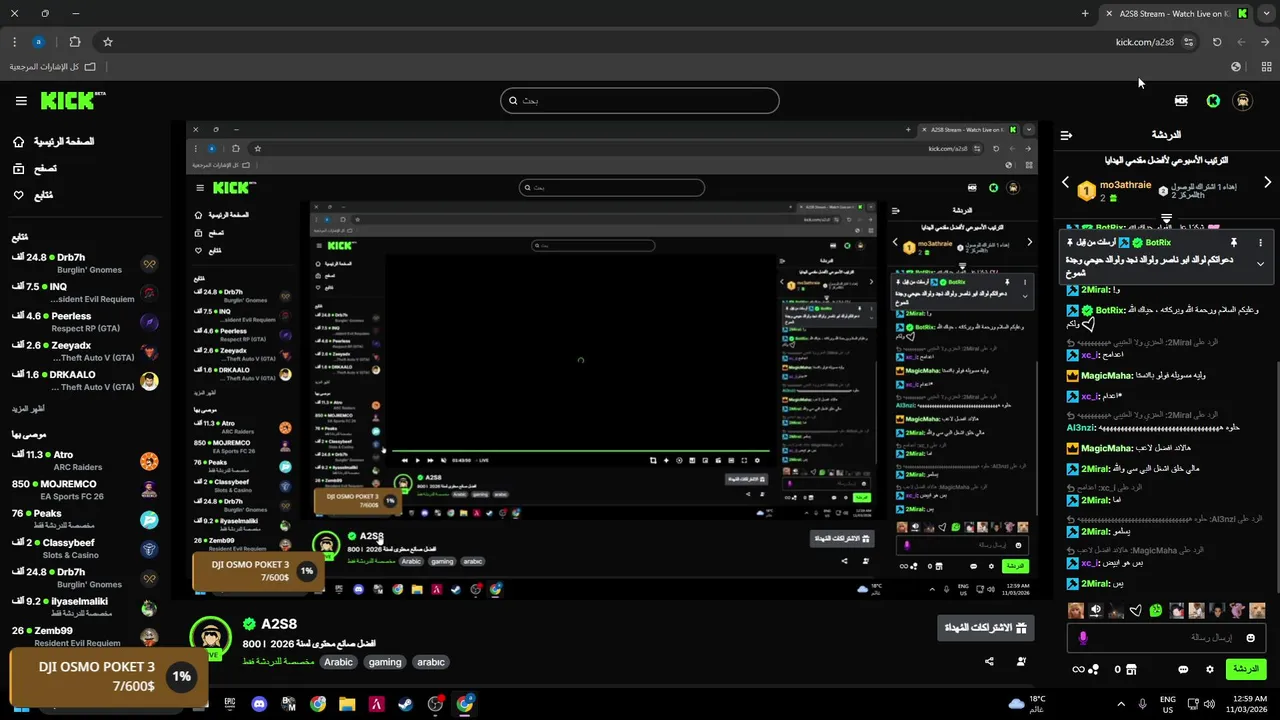The height and width of the screenshot is (720, 1280).
Task: Open the all bookmarks folder
Action: pos(52,67)
